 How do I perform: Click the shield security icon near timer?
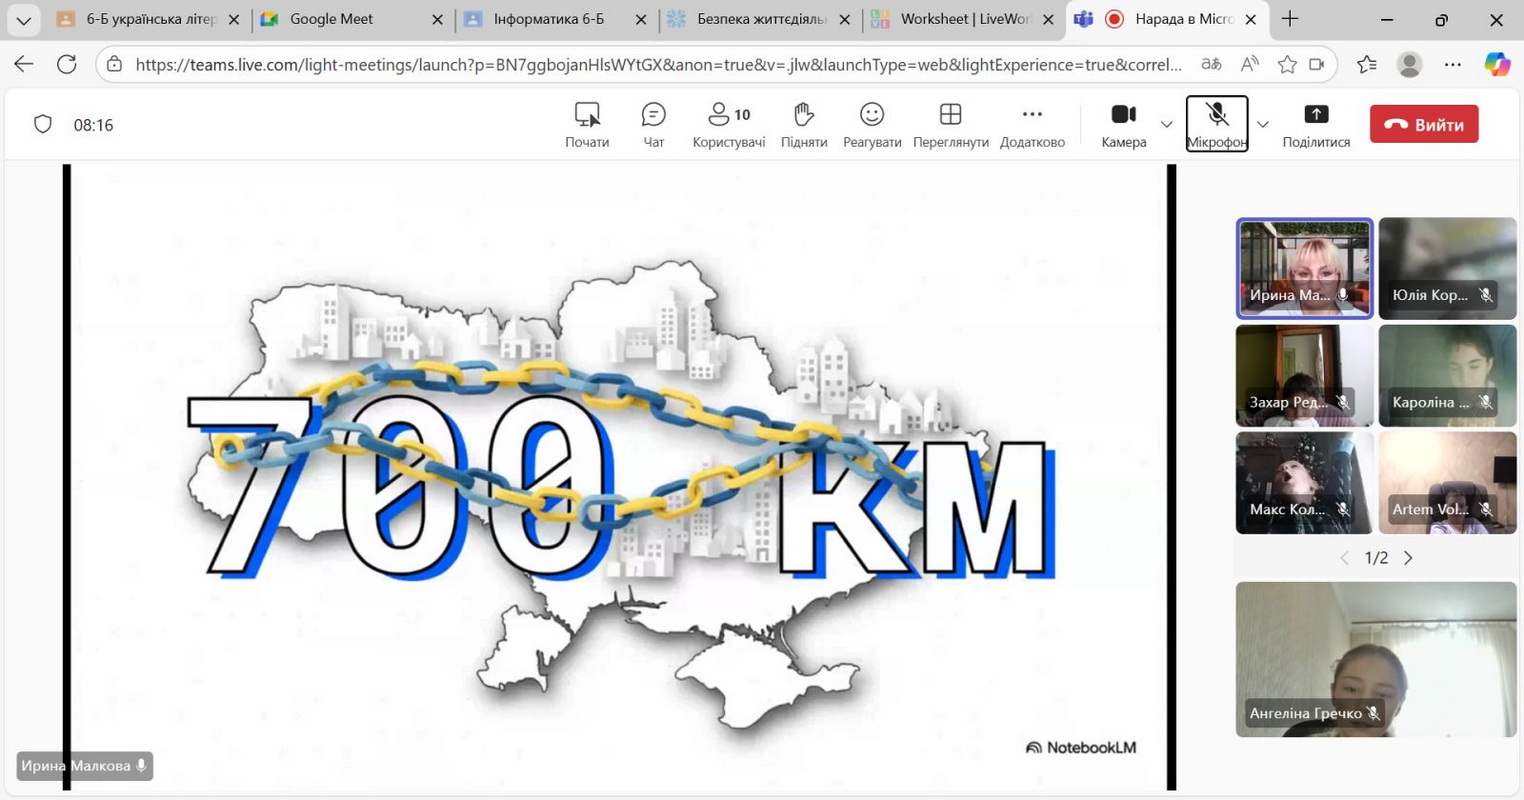[x=43, y=125]
